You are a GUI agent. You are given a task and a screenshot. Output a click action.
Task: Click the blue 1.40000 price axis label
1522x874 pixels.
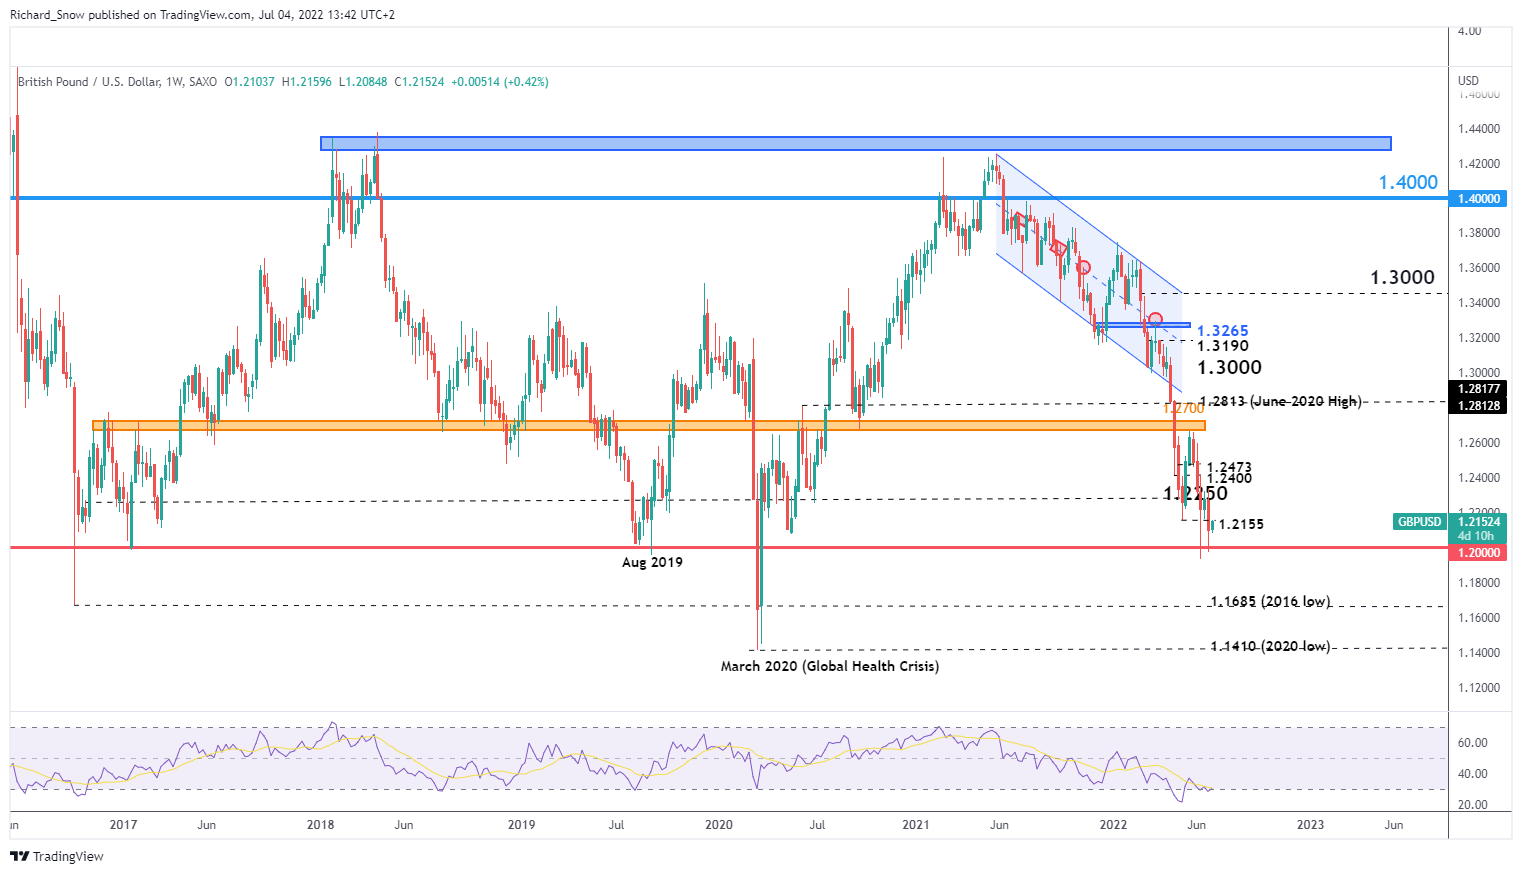pos(1477,199)
